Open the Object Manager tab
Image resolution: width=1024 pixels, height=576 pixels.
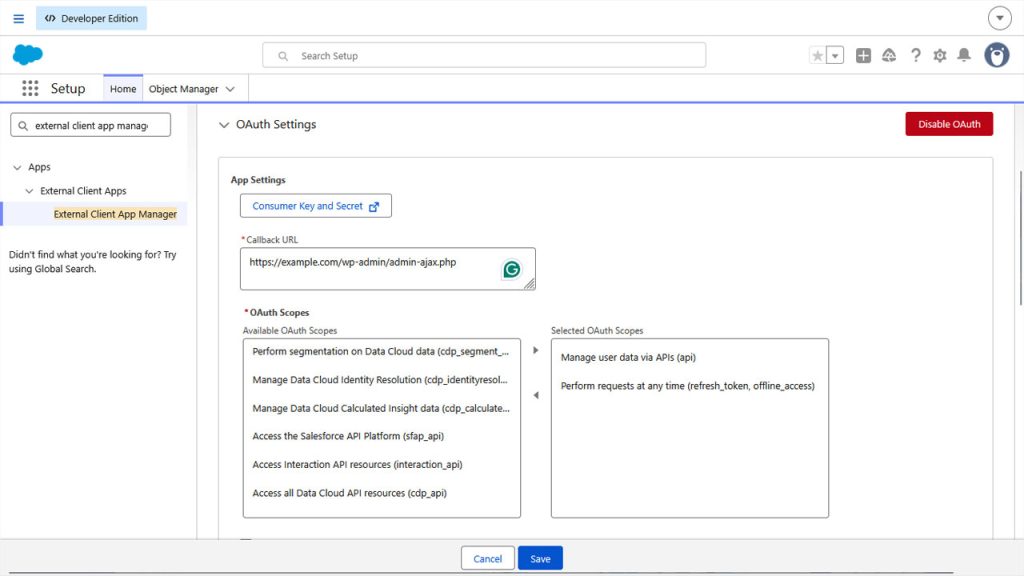coord(184,89)
